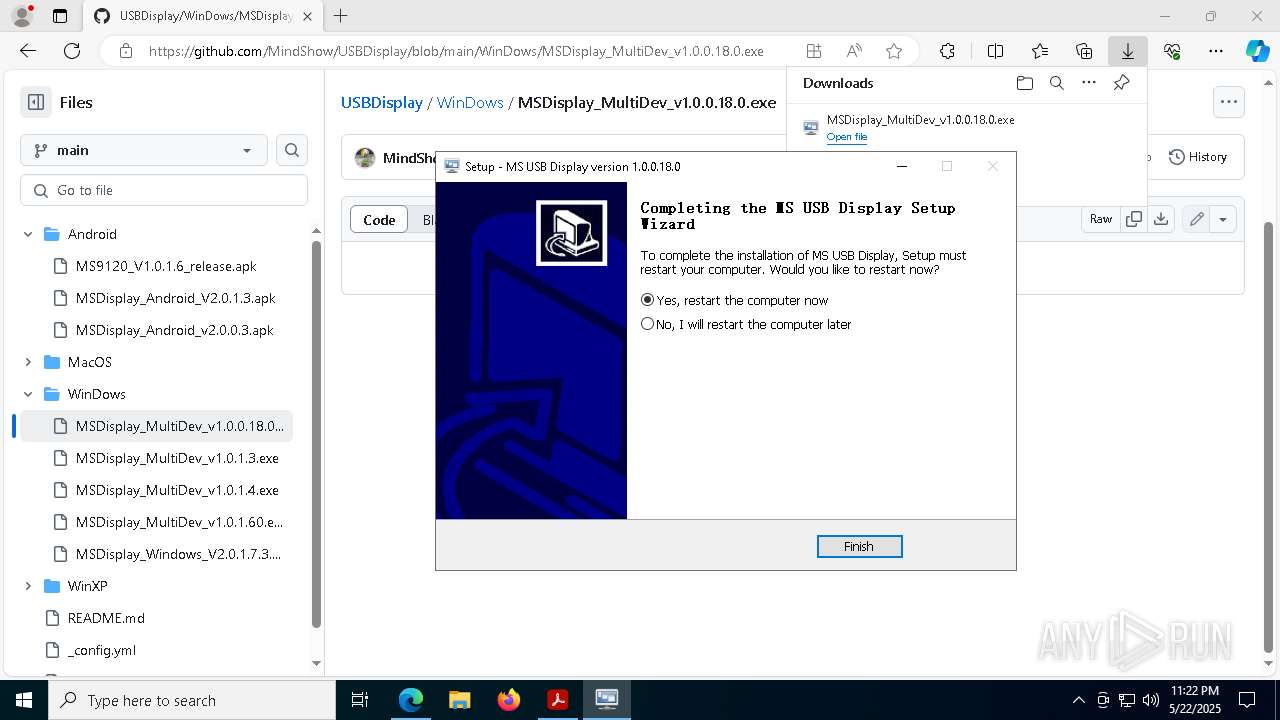Open Windows notification center icon
This screenshot has height=720, width=1280.
pyautogui.click(x=1247, y=700)
